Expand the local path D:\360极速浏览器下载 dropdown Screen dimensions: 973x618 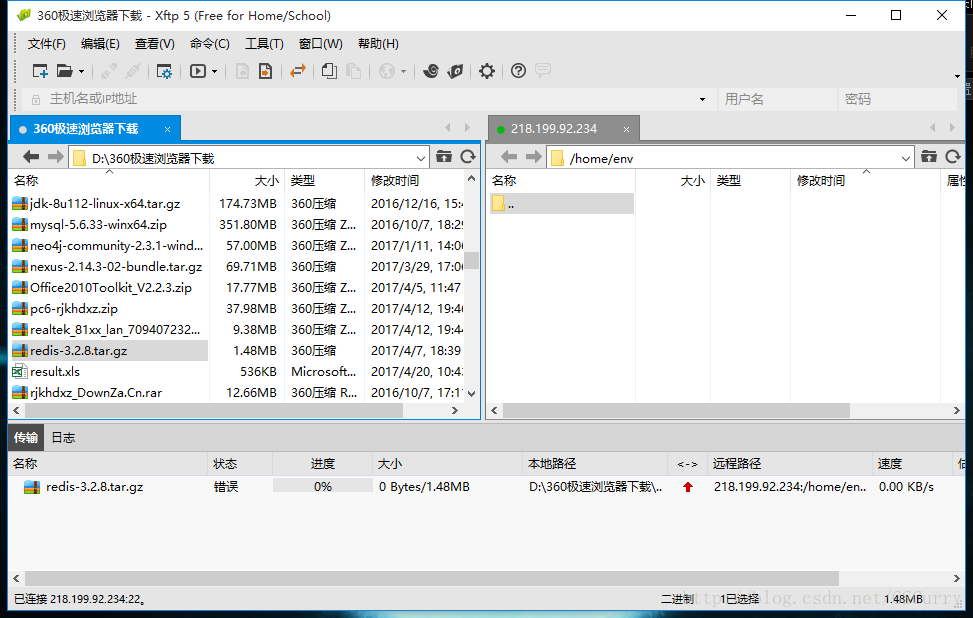tap(420, 159)
